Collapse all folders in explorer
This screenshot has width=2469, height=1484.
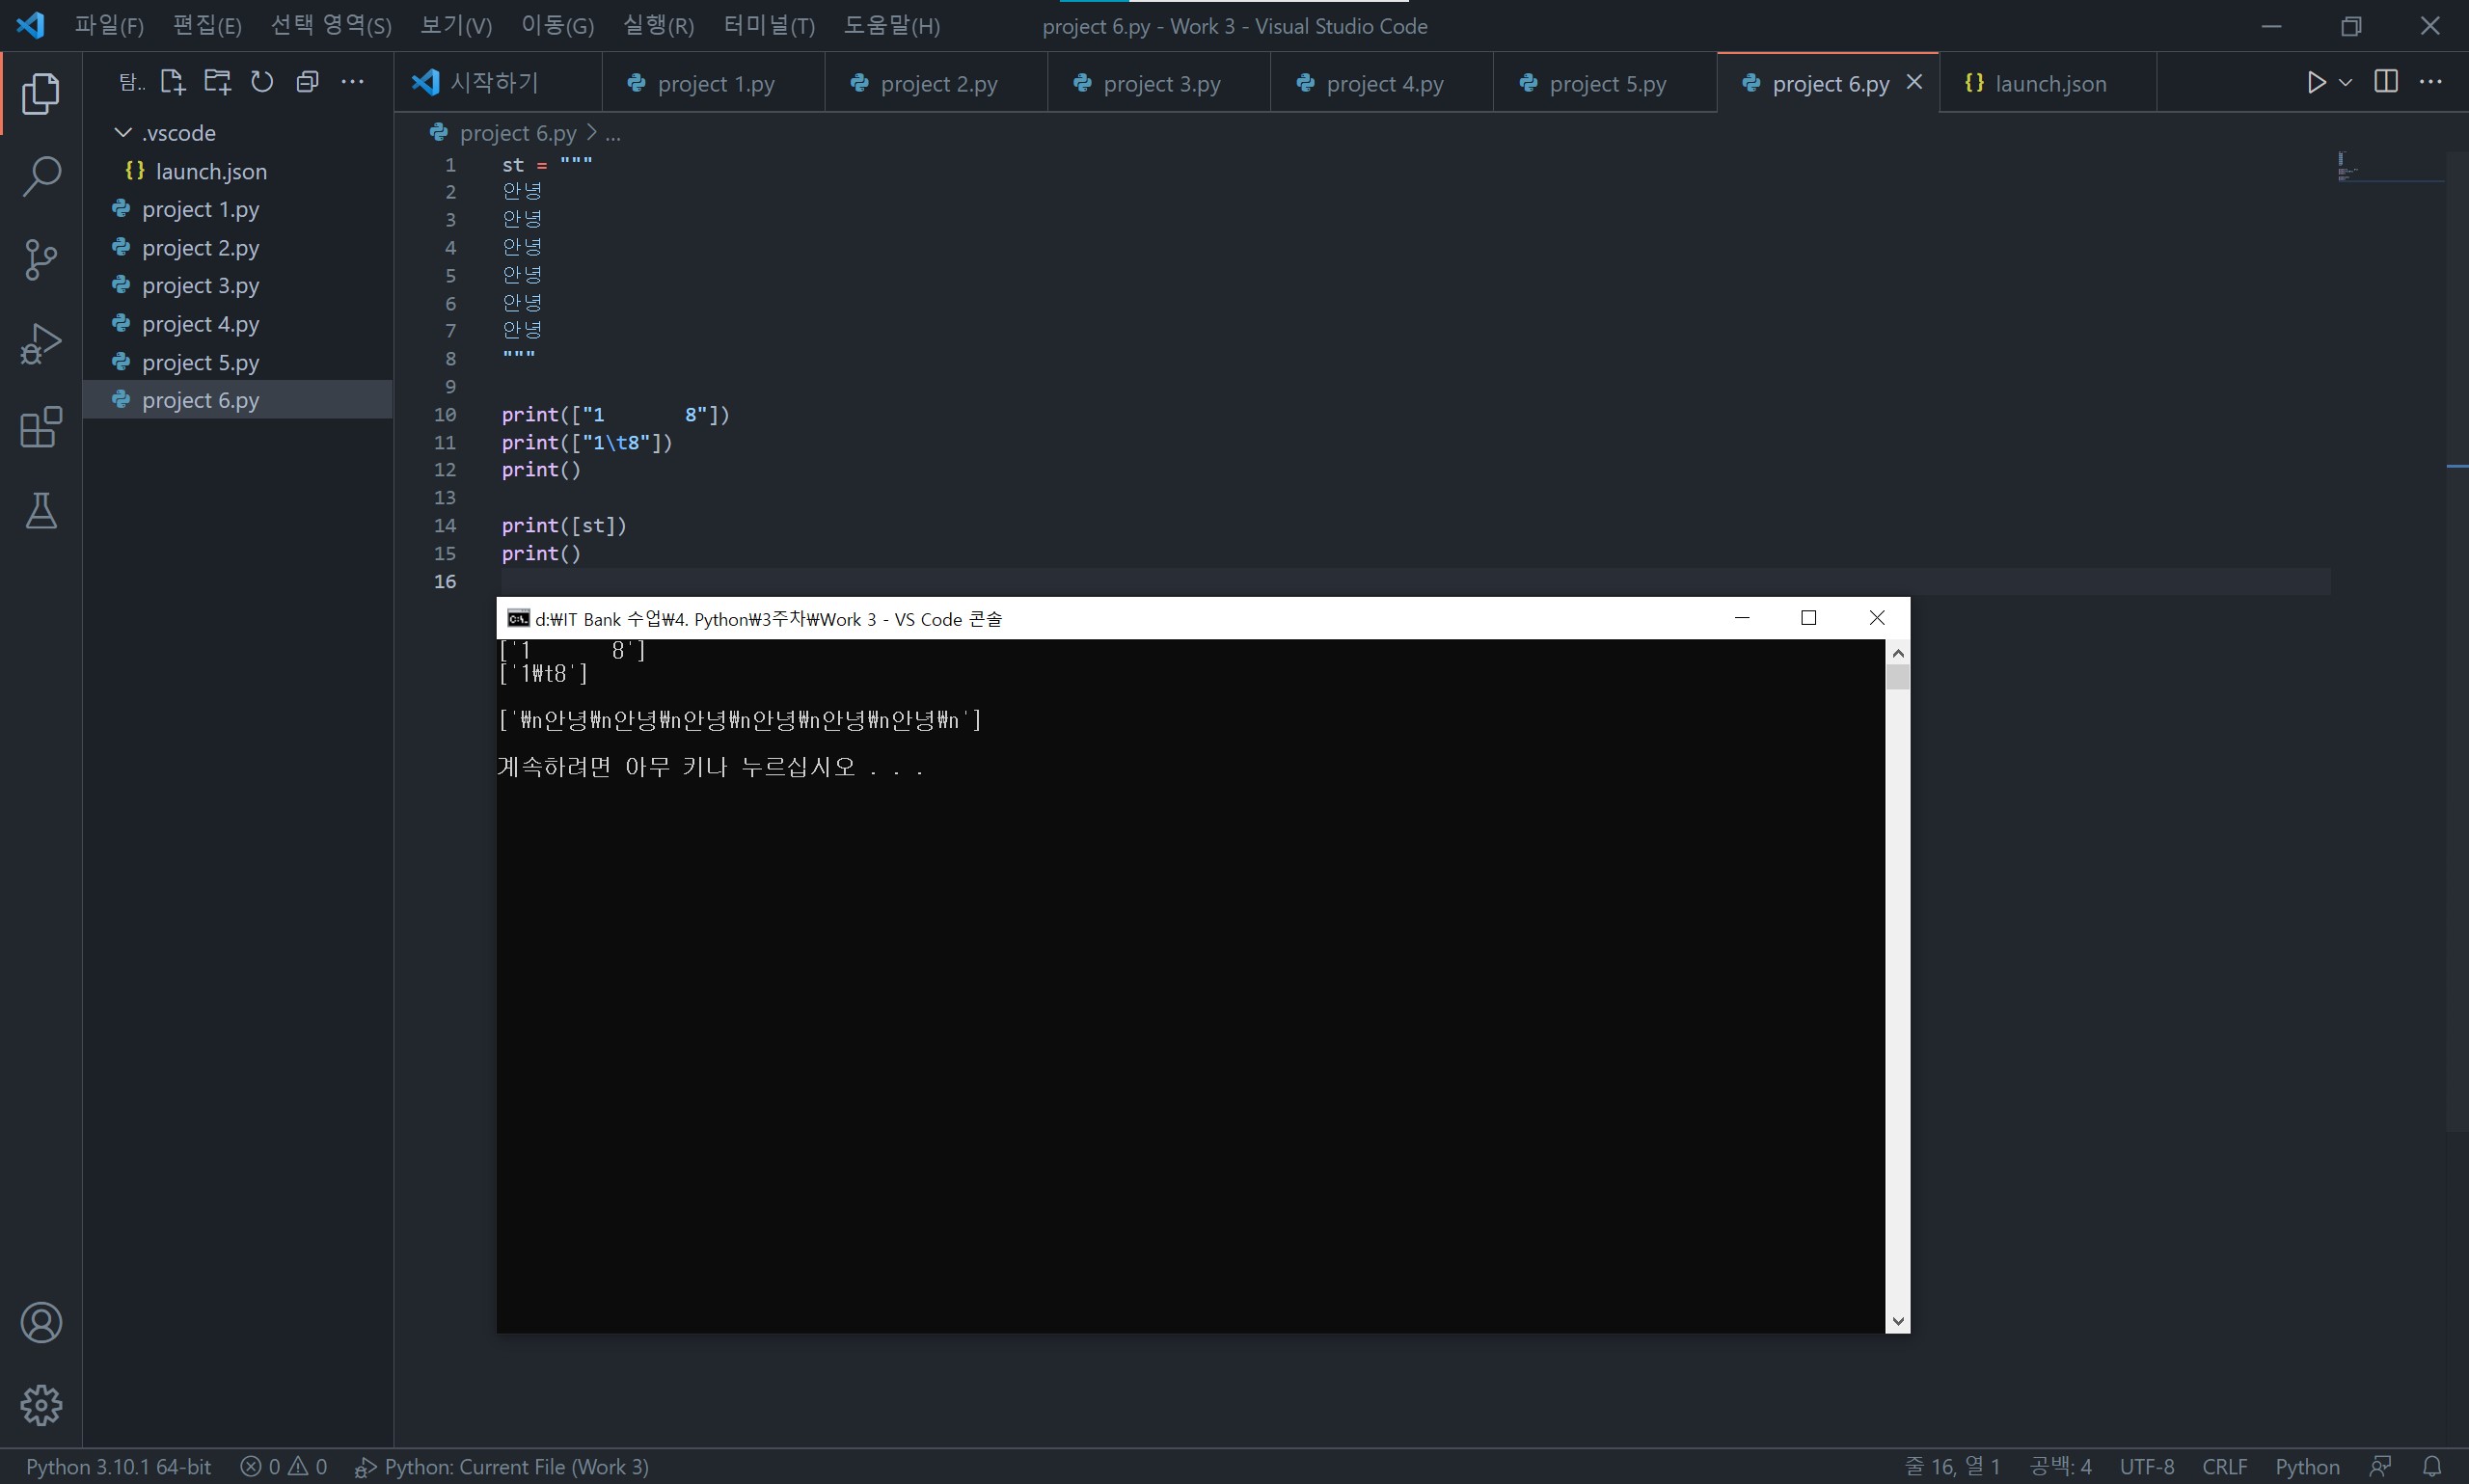(307, 82)
